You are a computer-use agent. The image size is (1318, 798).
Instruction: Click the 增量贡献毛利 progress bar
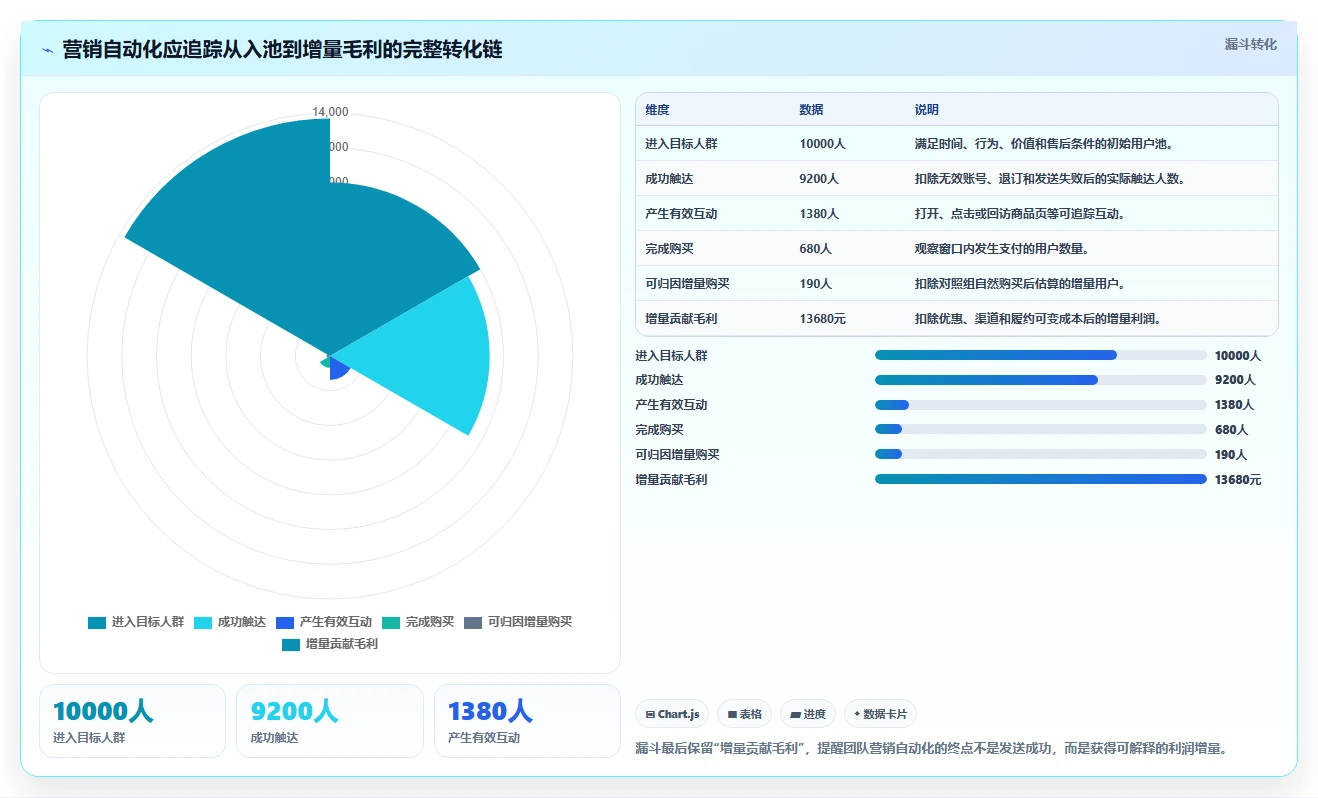click(x=1040, y=479)
